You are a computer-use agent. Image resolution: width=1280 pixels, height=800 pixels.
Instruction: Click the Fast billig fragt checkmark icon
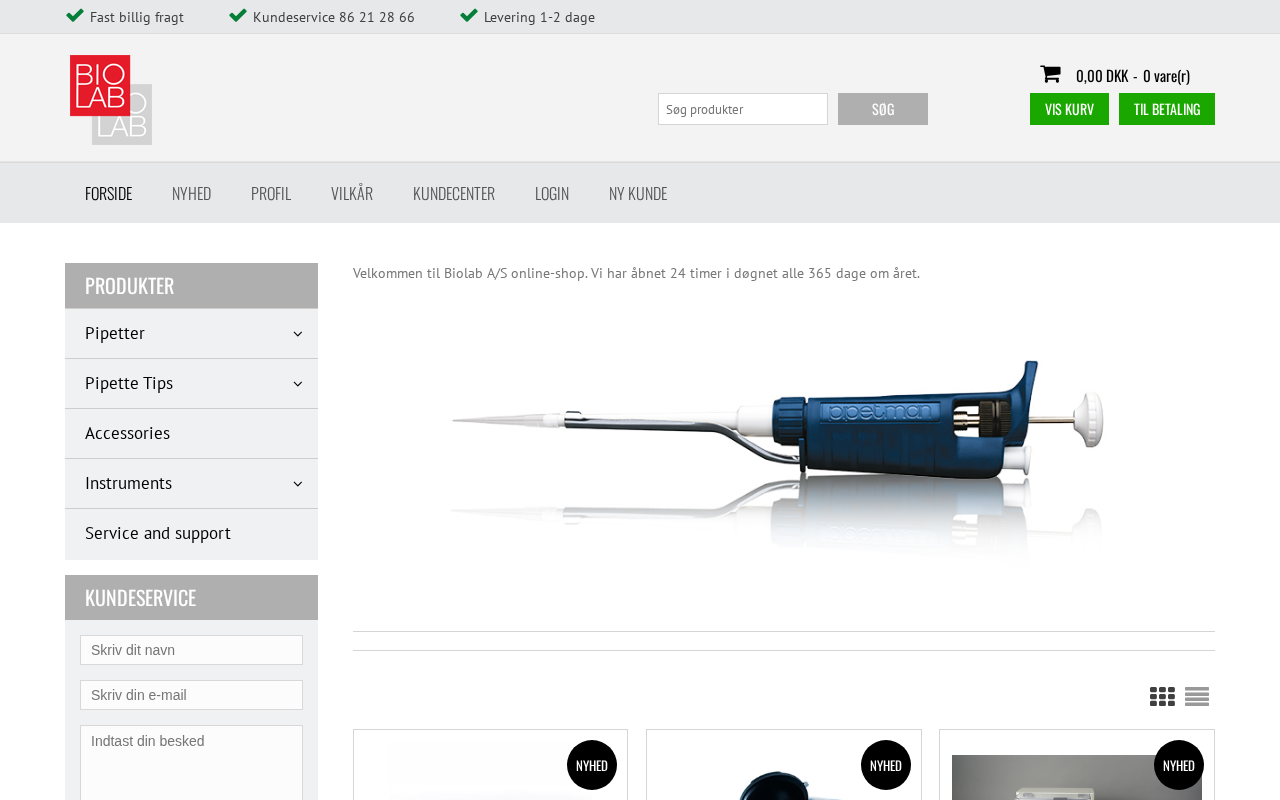[75, 15]
